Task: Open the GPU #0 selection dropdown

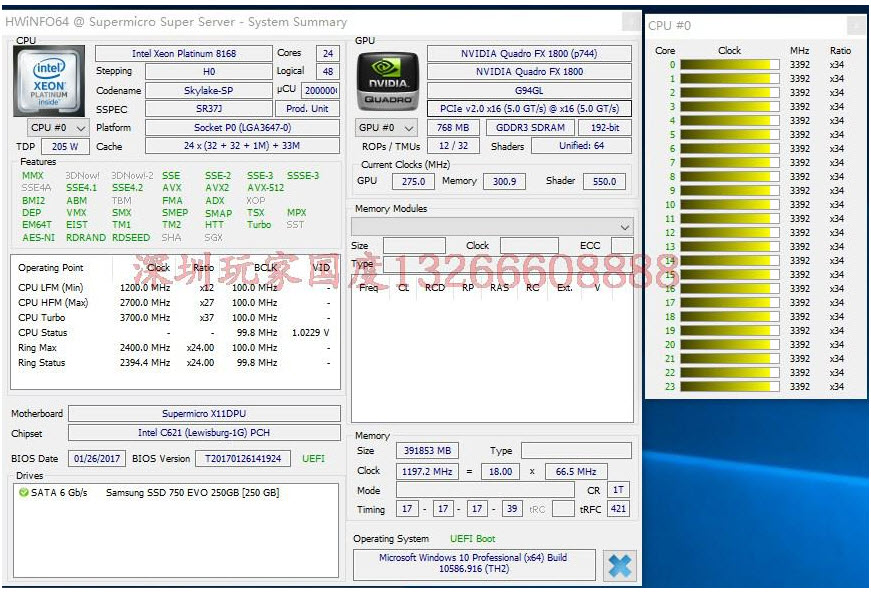Action: point(385,127)
